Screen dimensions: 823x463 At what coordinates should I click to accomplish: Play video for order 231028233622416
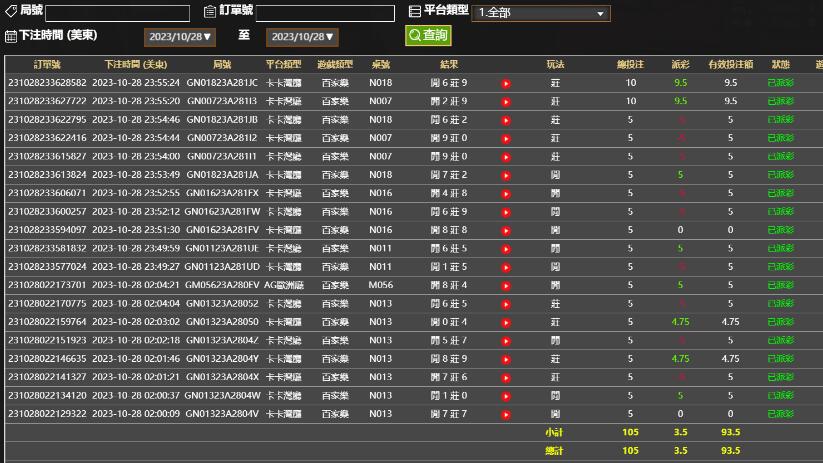(505, 139)
